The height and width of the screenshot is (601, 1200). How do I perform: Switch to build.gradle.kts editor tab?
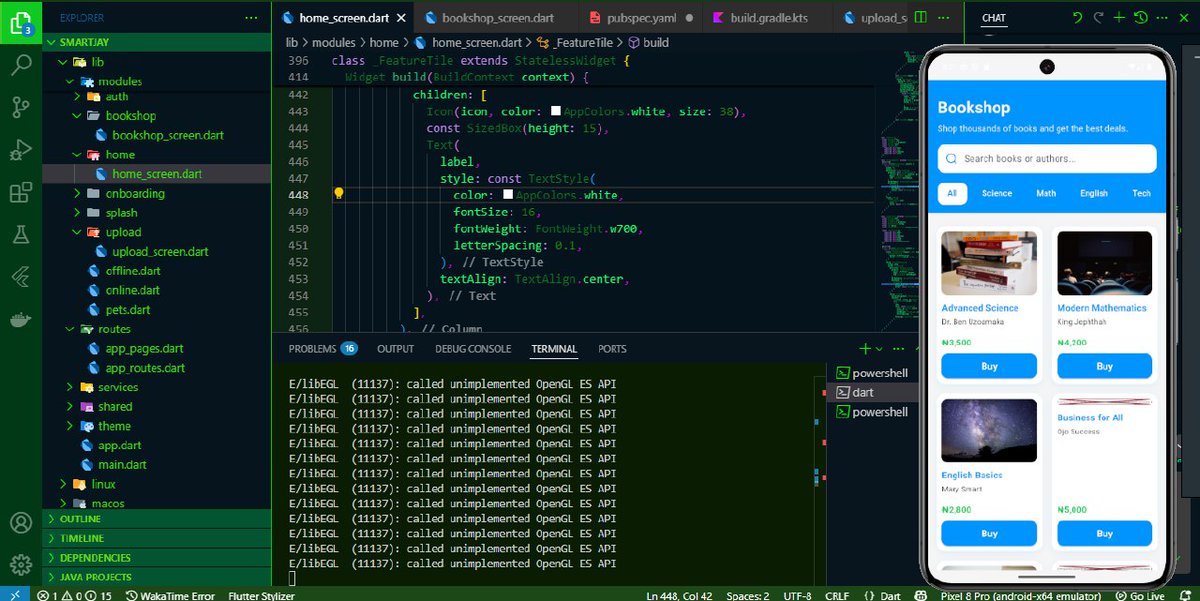click(768, 18)
